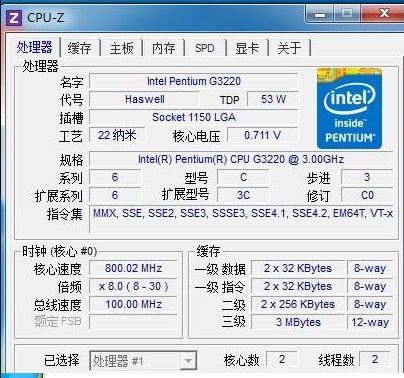
Task: Open the 关于 tab
Action: pyautogui.click(x=289, y=48)
